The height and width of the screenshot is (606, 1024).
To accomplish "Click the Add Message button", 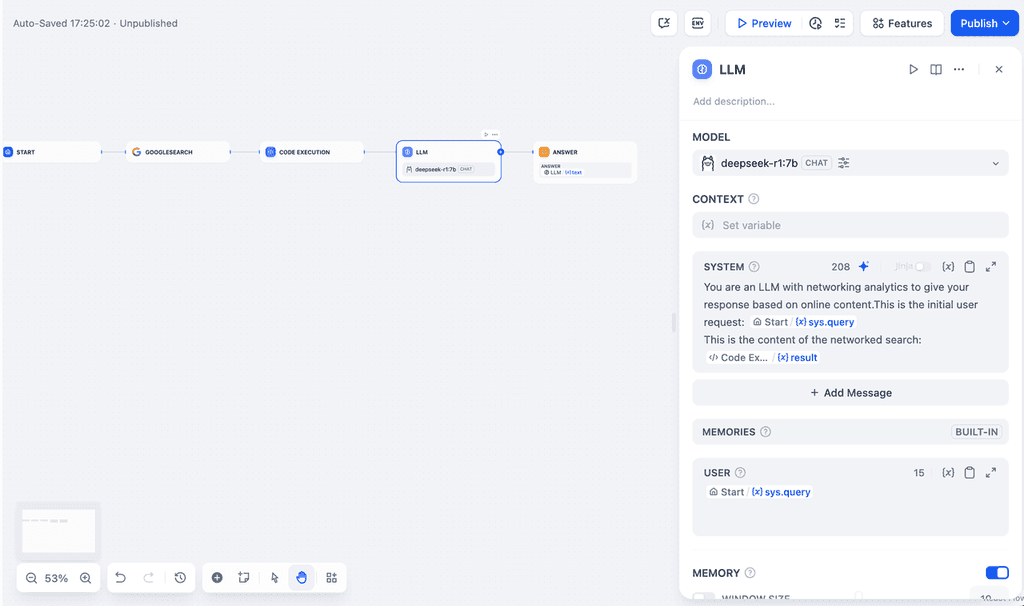I will [x=850, y=392].
